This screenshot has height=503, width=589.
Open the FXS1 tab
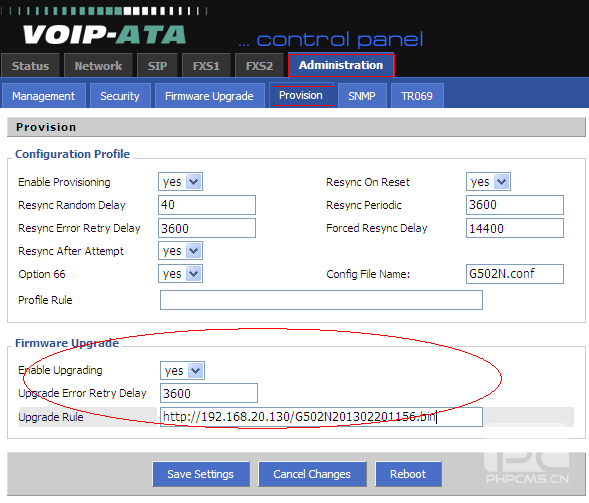[x=206, y=66]
